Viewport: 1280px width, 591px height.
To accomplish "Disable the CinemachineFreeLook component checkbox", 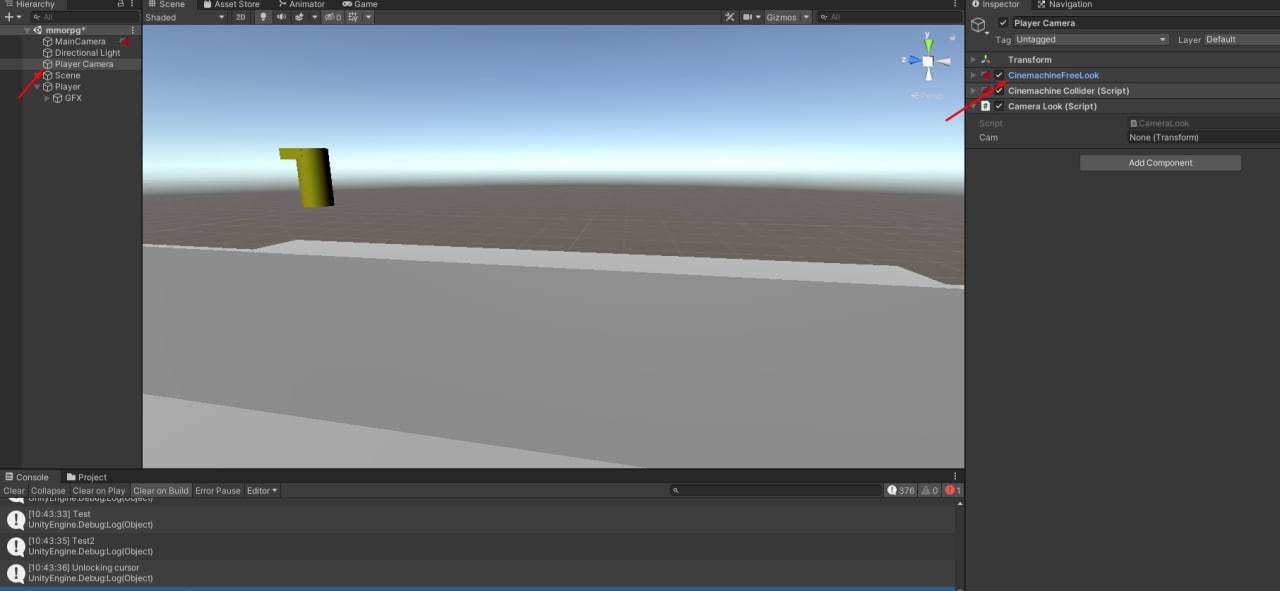I will (x=999, y=75).
